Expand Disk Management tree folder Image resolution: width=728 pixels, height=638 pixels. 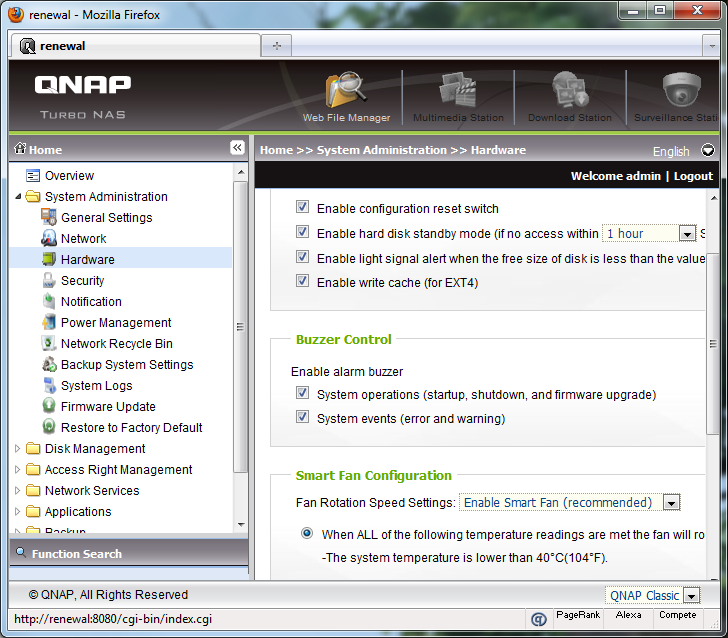(x=18, y=449)
